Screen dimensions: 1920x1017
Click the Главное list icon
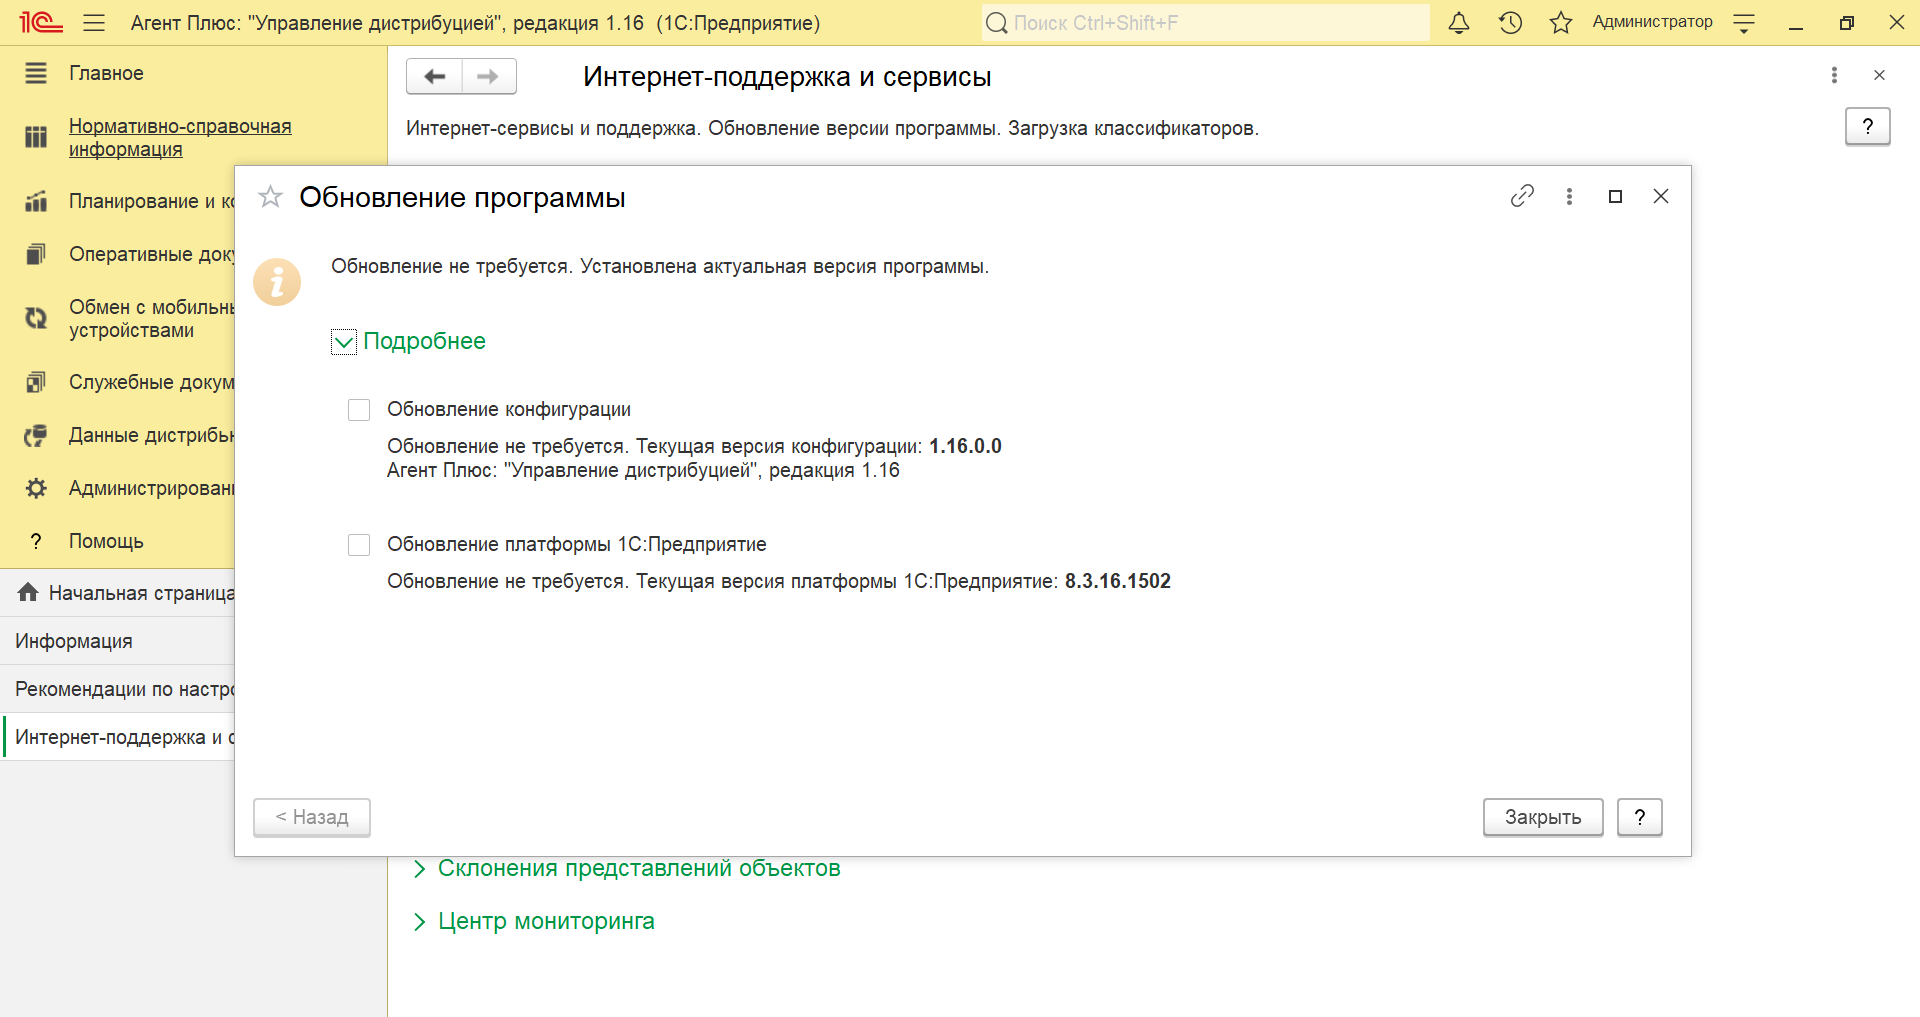(x=36, y=73)
